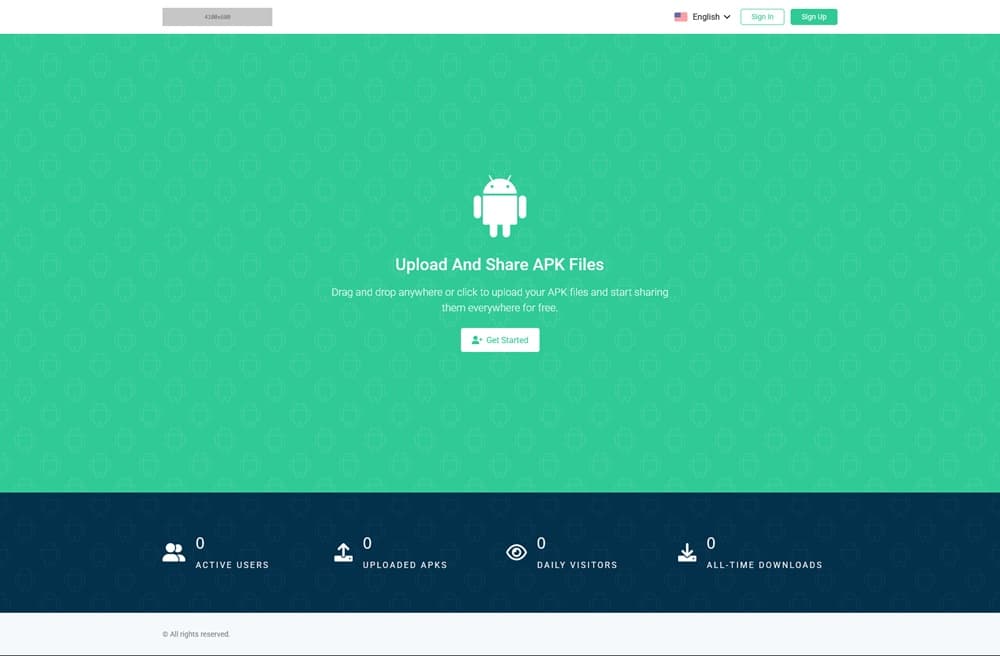Image resolution: width=1000 pixels, height=656 pixels.
Task: Select the Active Users label
Action: 232,565
